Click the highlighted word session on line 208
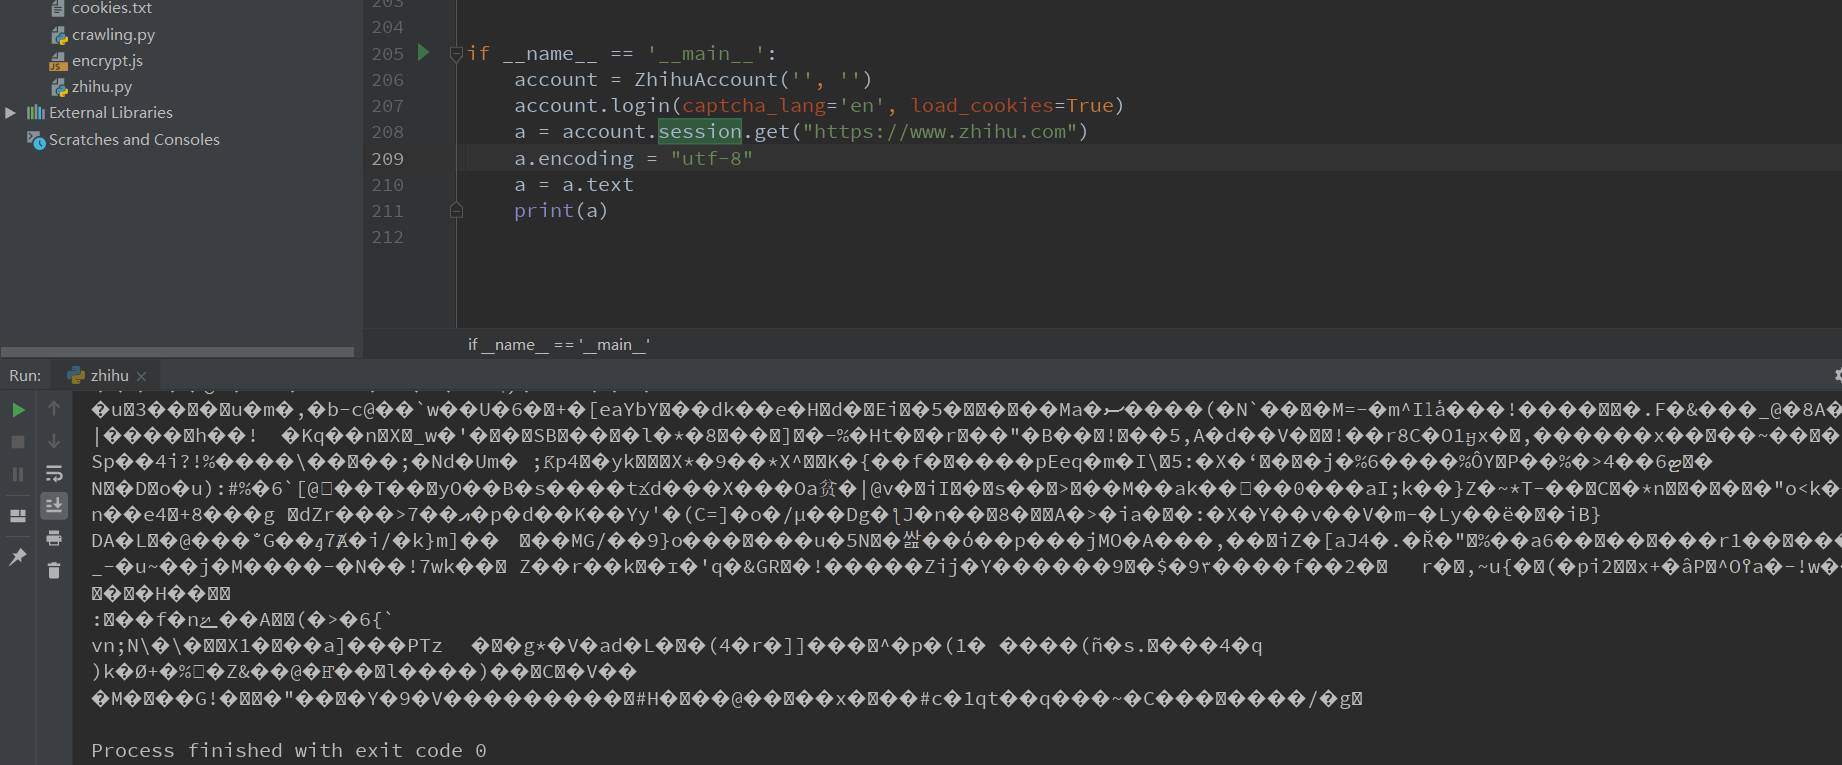The height and width of the screenshot is (765, 1842). point(700,131)
